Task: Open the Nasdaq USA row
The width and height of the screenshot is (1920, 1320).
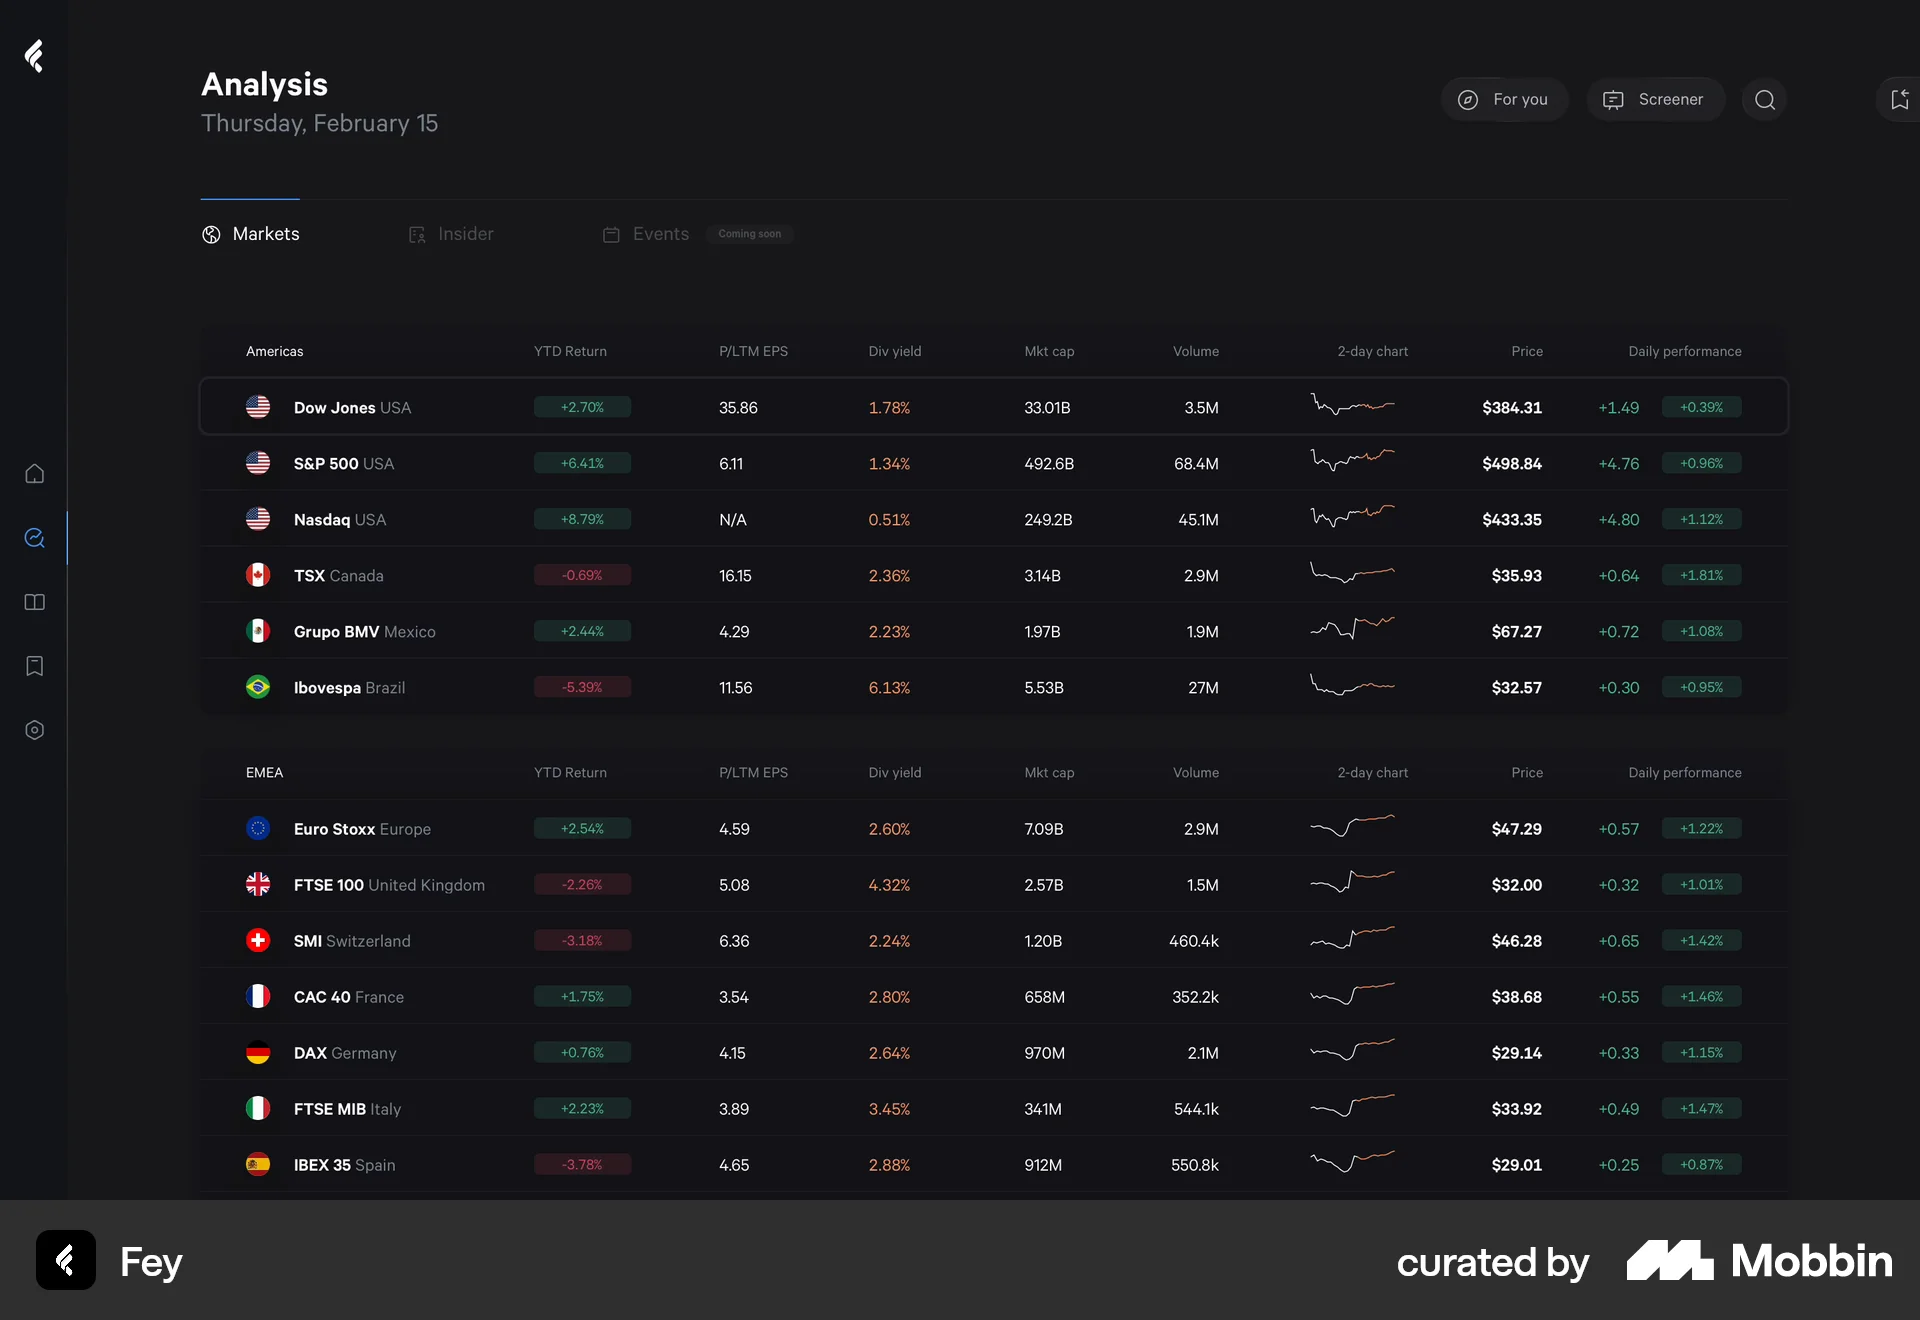Action: pyautogui.click(x=994, y=519)
